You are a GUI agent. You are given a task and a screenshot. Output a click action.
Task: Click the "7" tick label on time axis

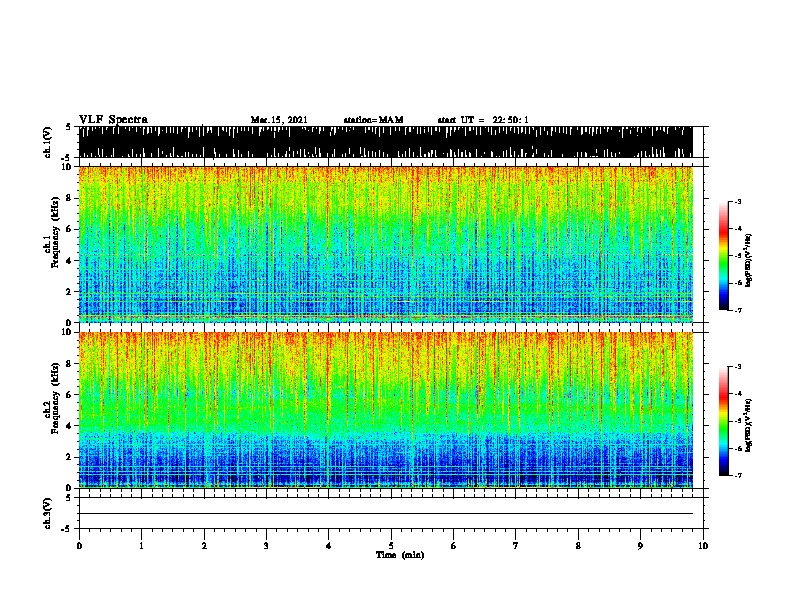[x=516, y=546]
